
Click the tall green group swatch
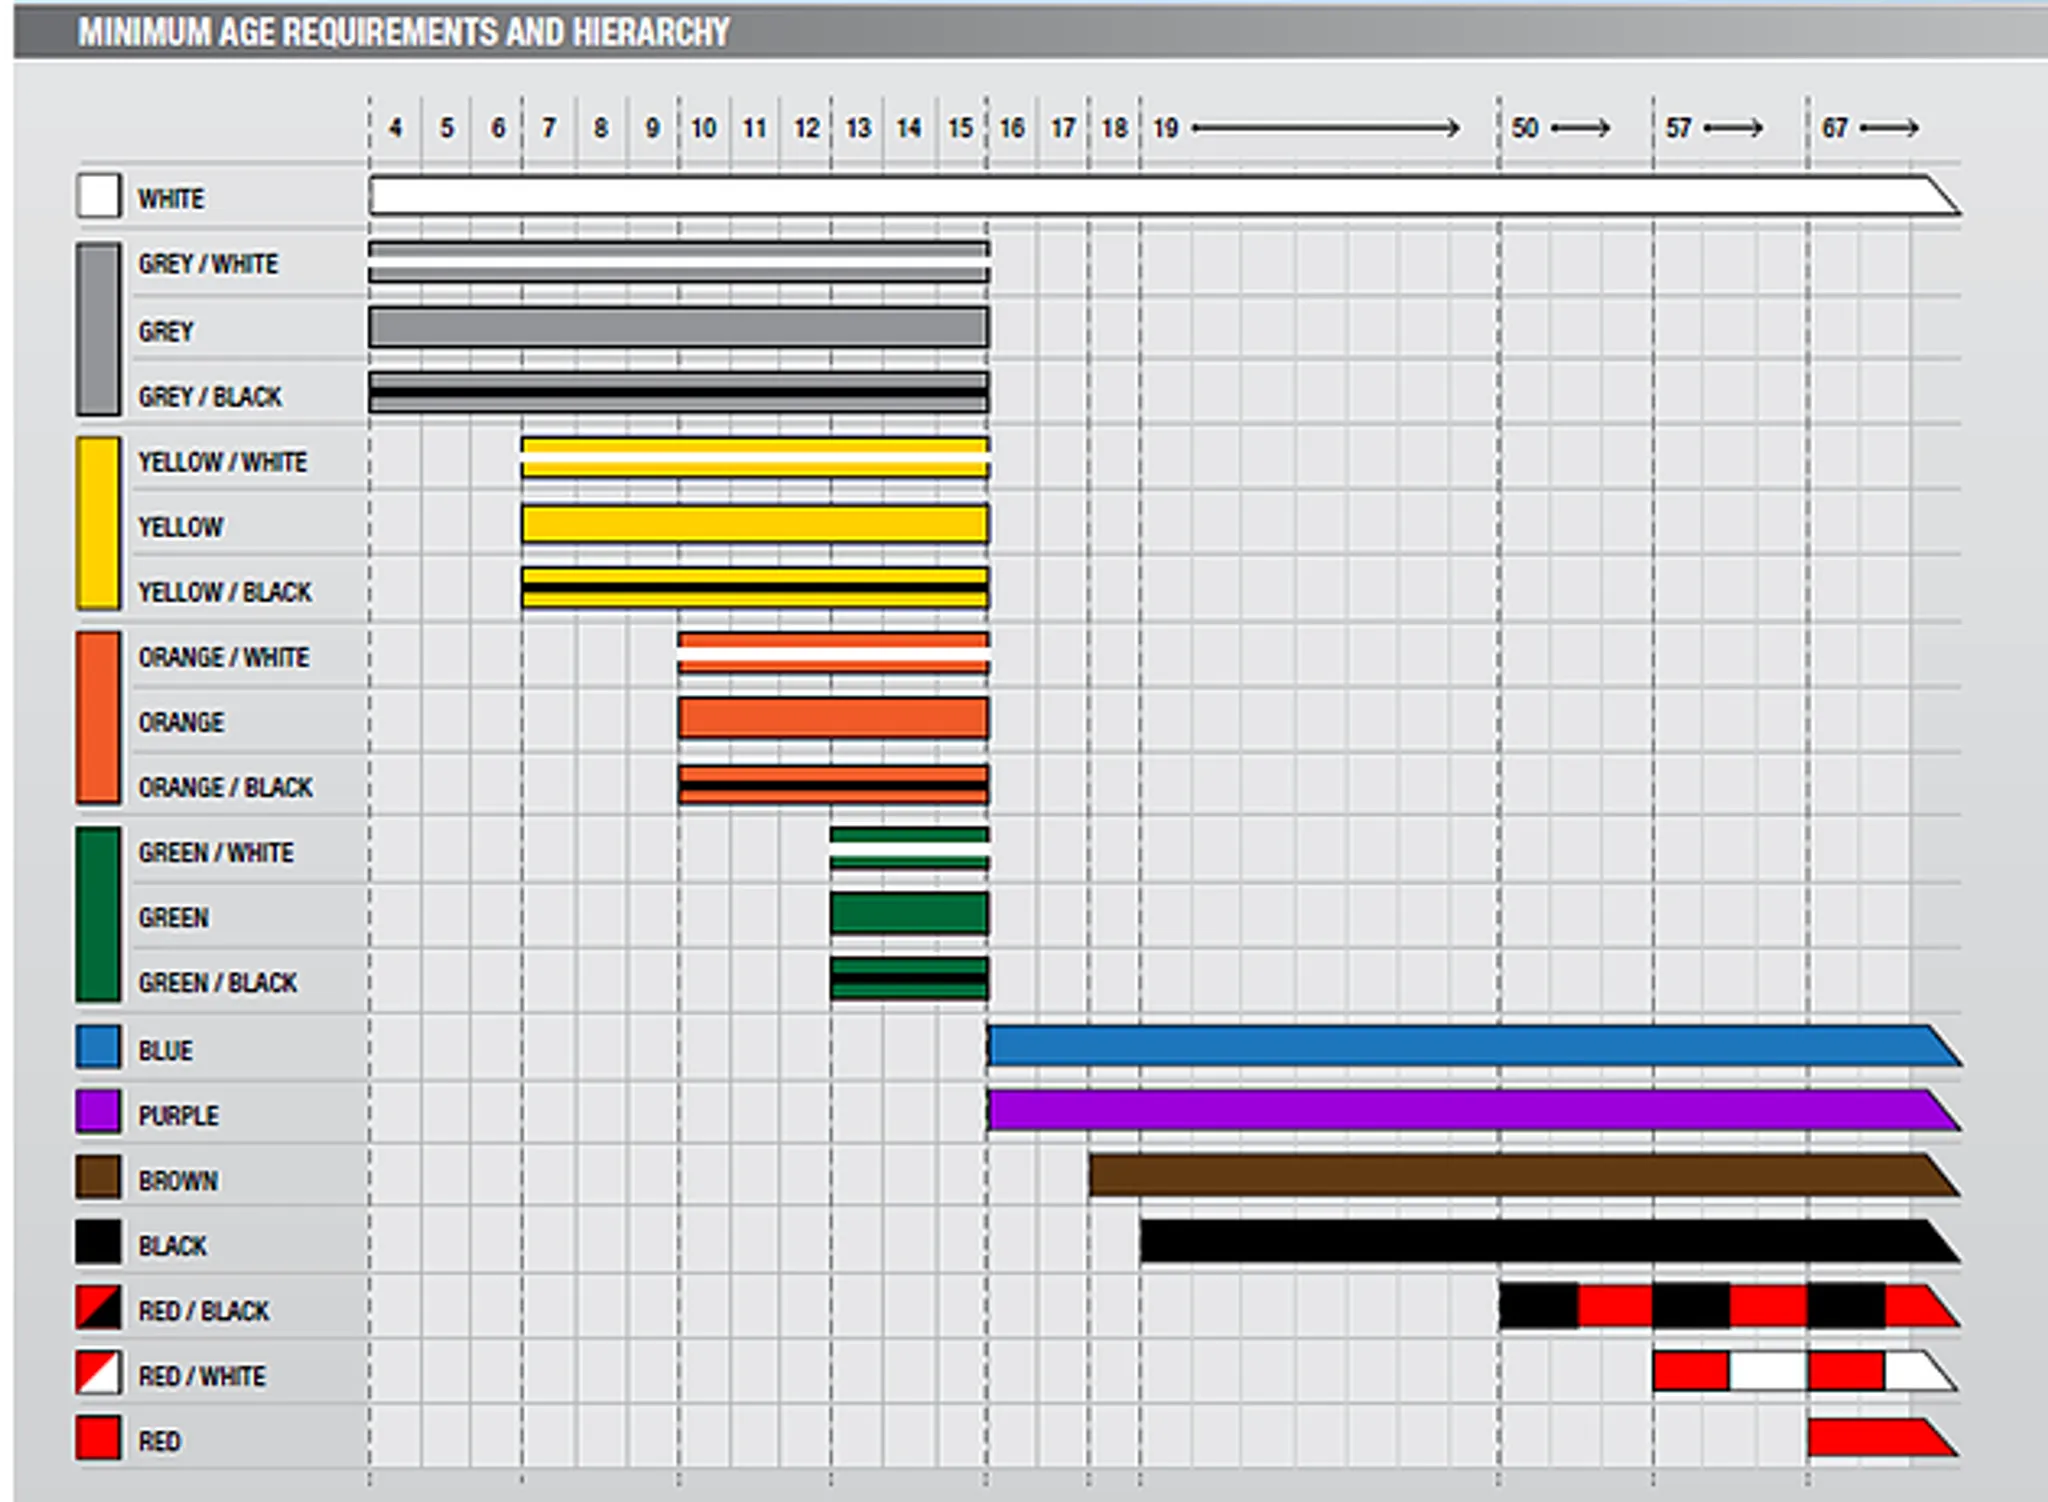click(x=98, y=913)
